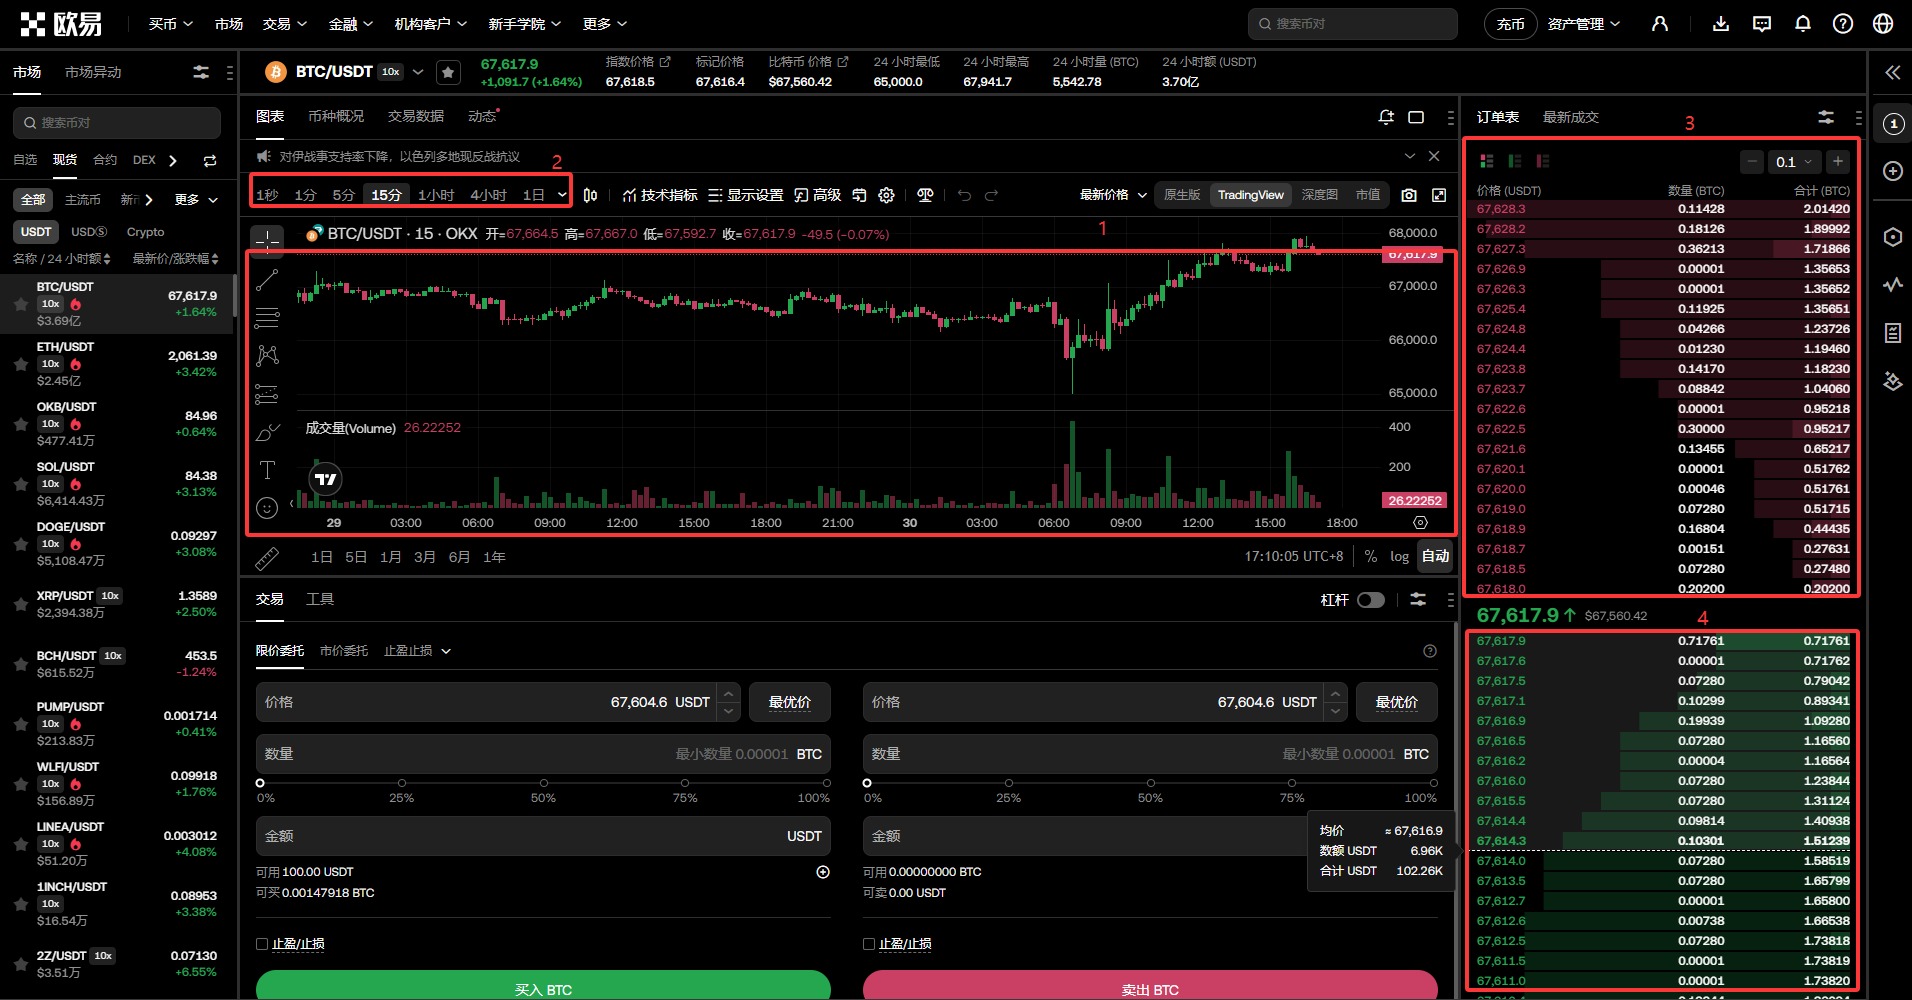This screenshot has height=1000, width=1912.
Task: Click the undo arrow in chart toolbar
Action: [x=964, y=195]
